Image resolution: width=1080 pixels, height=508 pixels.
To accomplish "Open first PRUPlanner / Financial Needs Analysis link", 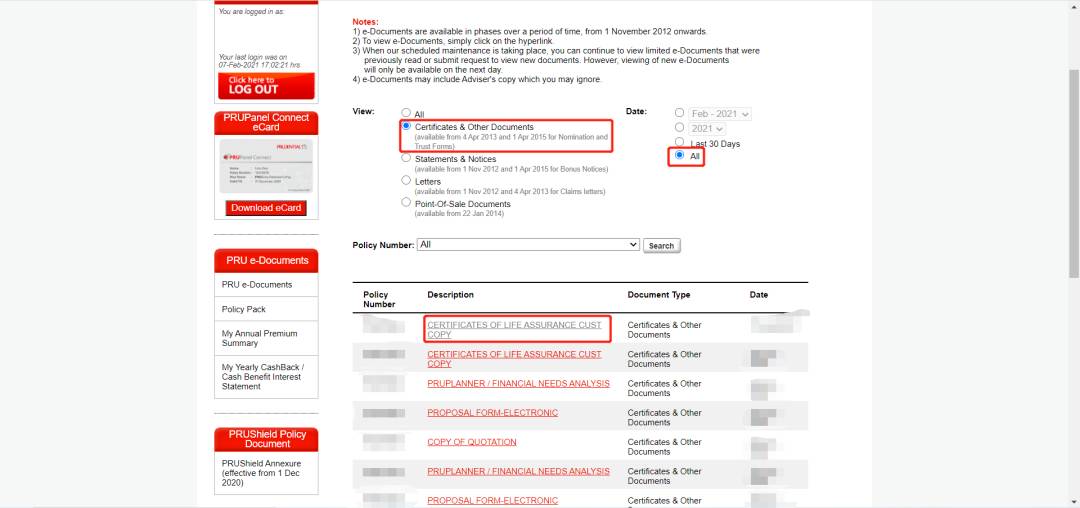I will coord(518,383).
